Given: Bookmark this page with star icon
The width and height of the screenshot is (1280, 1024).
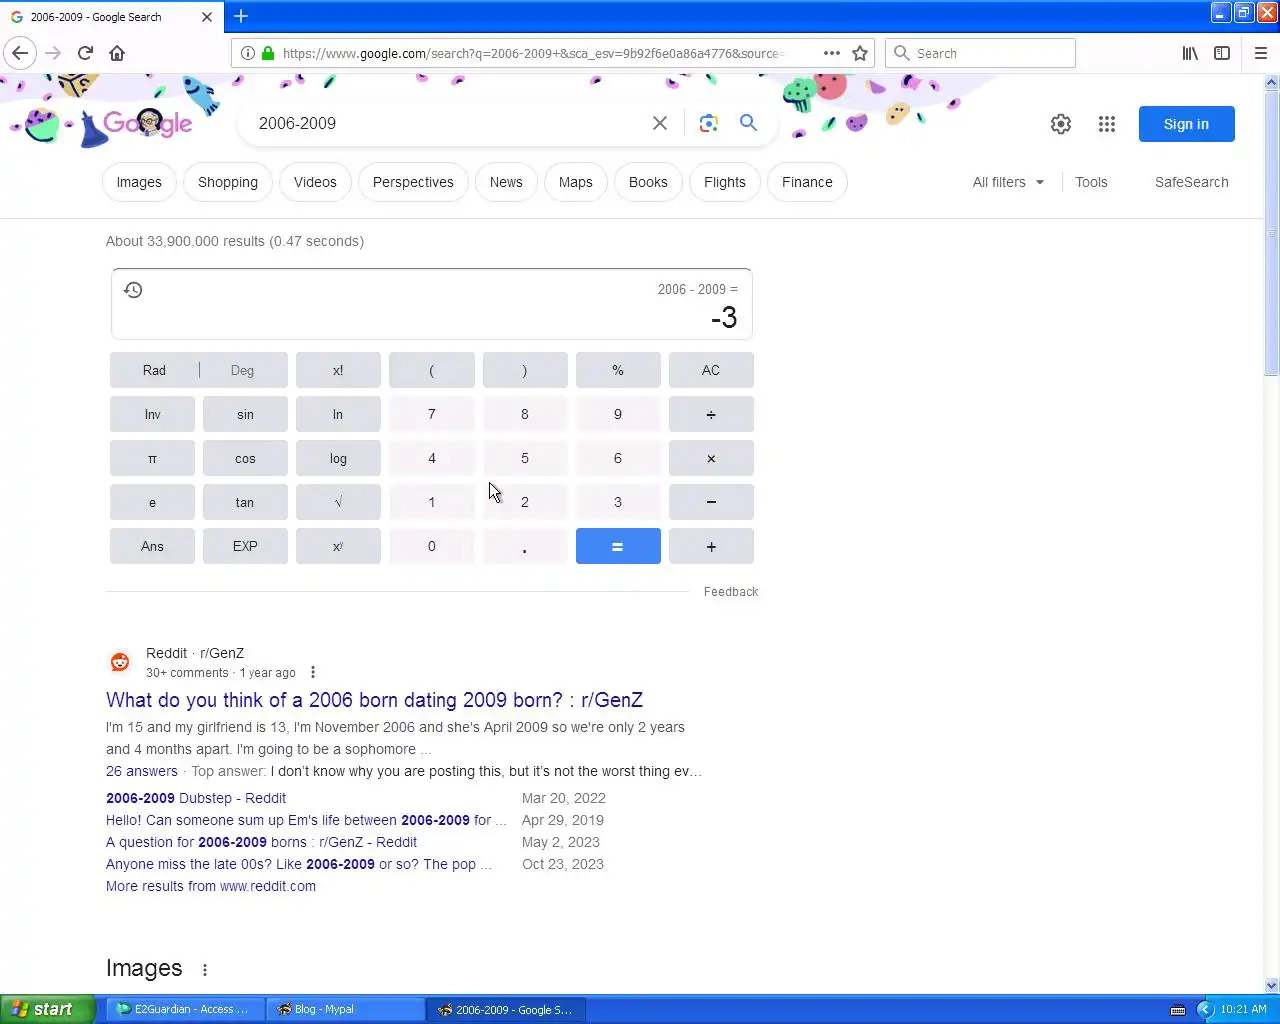Looking at the screenshot, I should [x=860, y=53].
